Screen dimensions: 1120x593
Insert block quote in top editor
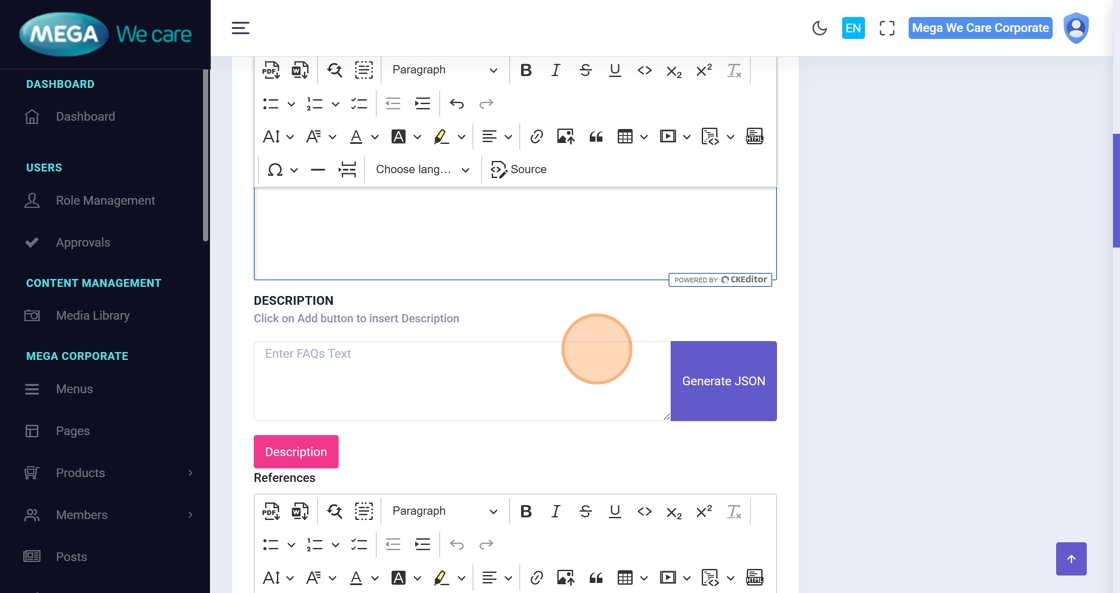tap(596, 137)
